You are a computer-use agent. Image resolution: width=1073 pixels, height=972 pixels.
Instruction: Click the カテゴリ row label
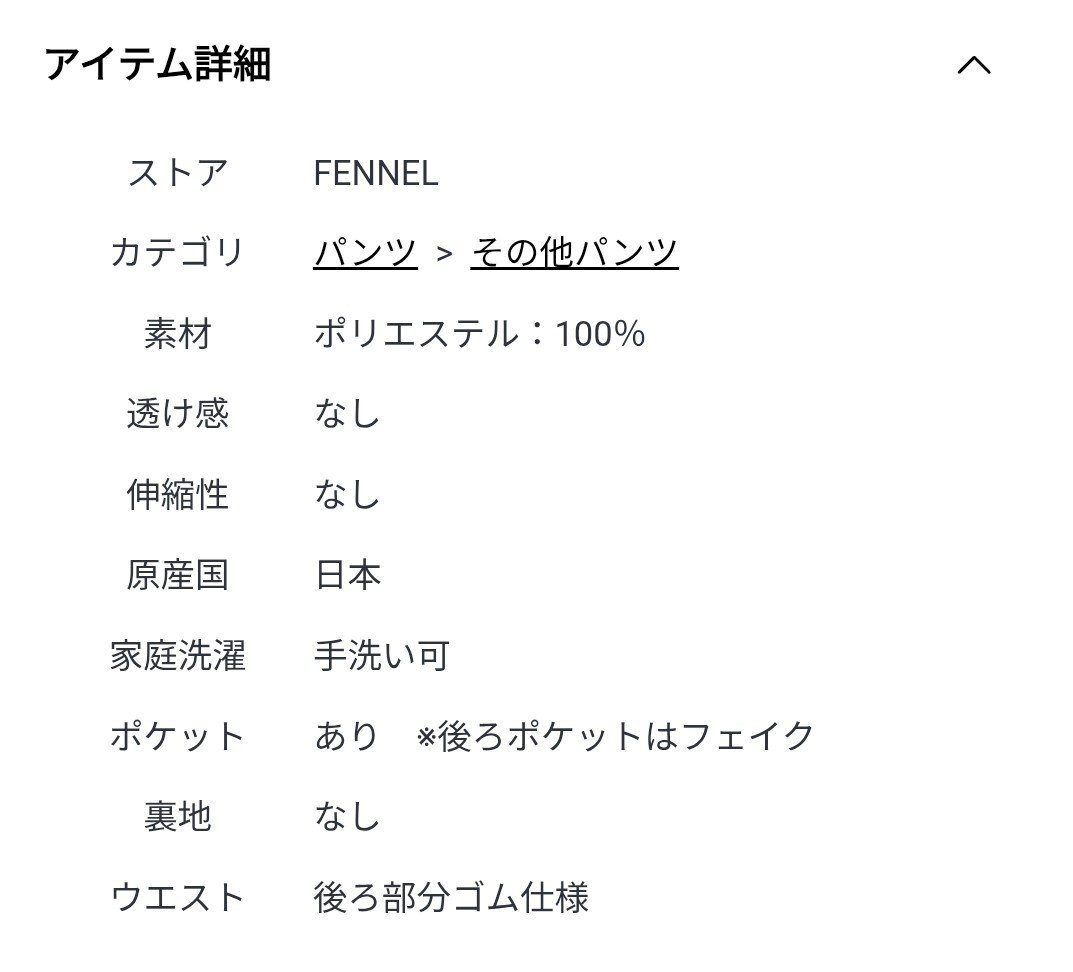[x=178, y=253]
